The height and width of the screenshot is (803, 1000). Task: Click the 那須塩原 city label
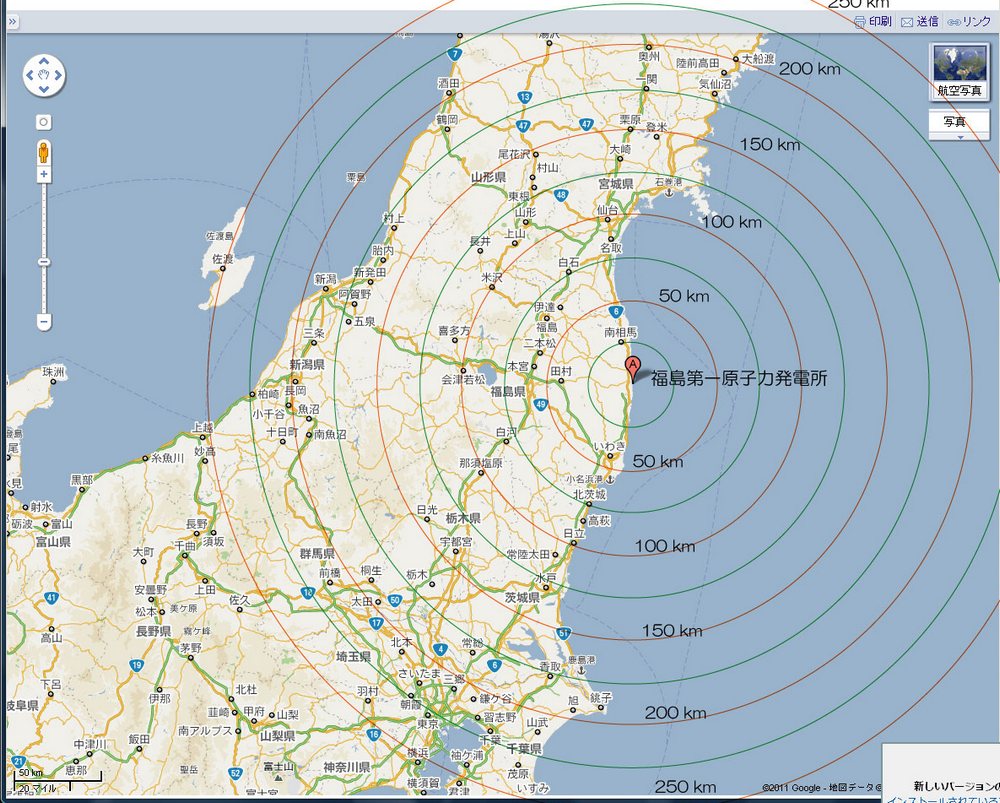(x=481, y=463)
